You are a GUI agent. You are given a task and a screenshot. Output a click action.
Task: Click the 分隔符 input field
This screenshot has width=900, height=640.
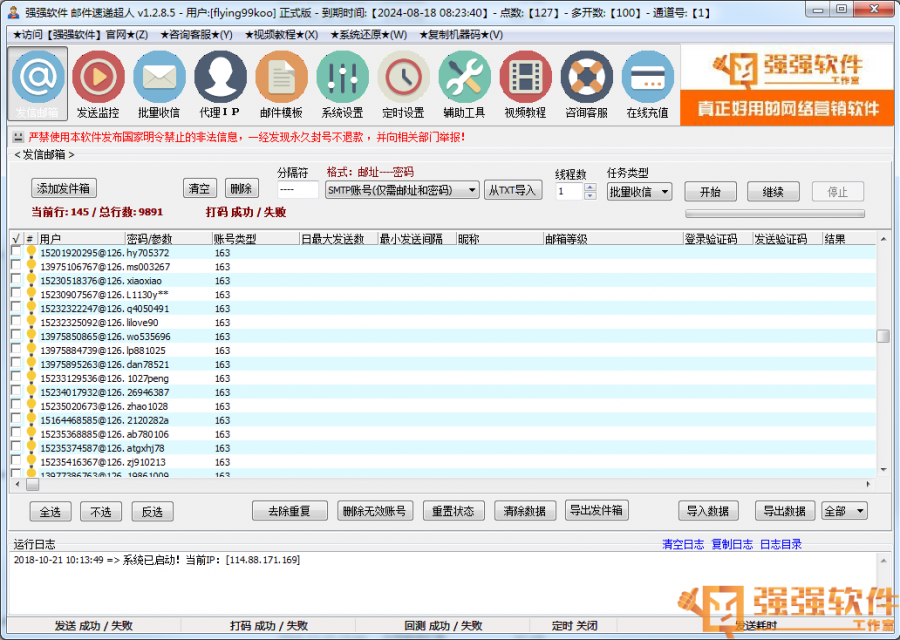tap(297, 190)
